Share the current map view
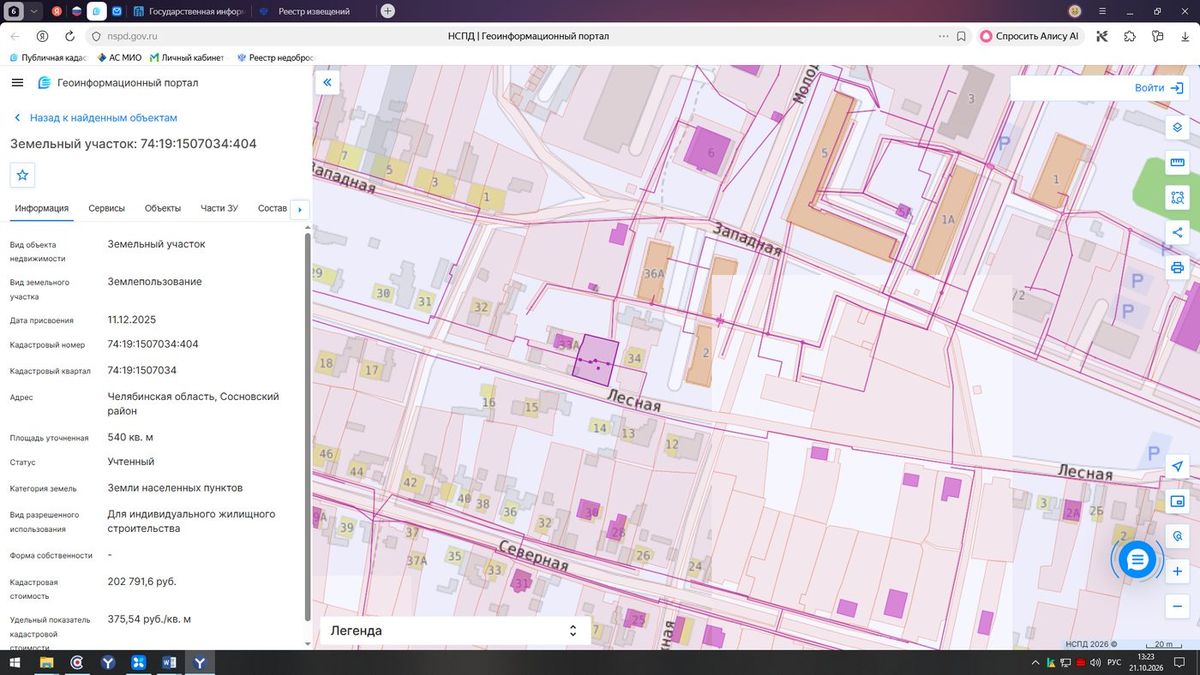The image size is (1200, 675). [1177, 233]
